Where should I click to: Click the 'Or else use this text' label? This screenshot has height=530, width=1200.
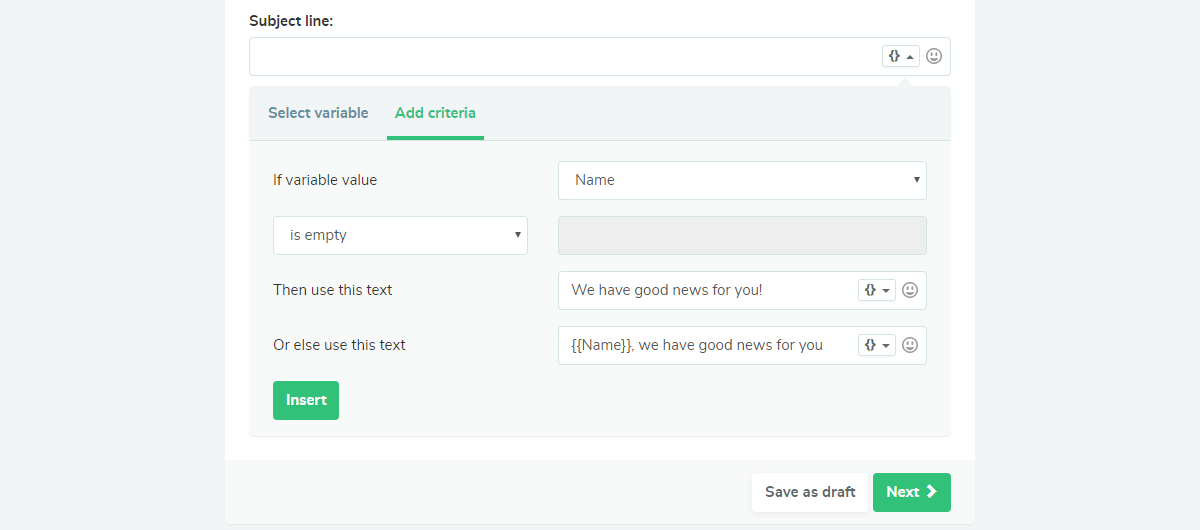click(339, 345)
